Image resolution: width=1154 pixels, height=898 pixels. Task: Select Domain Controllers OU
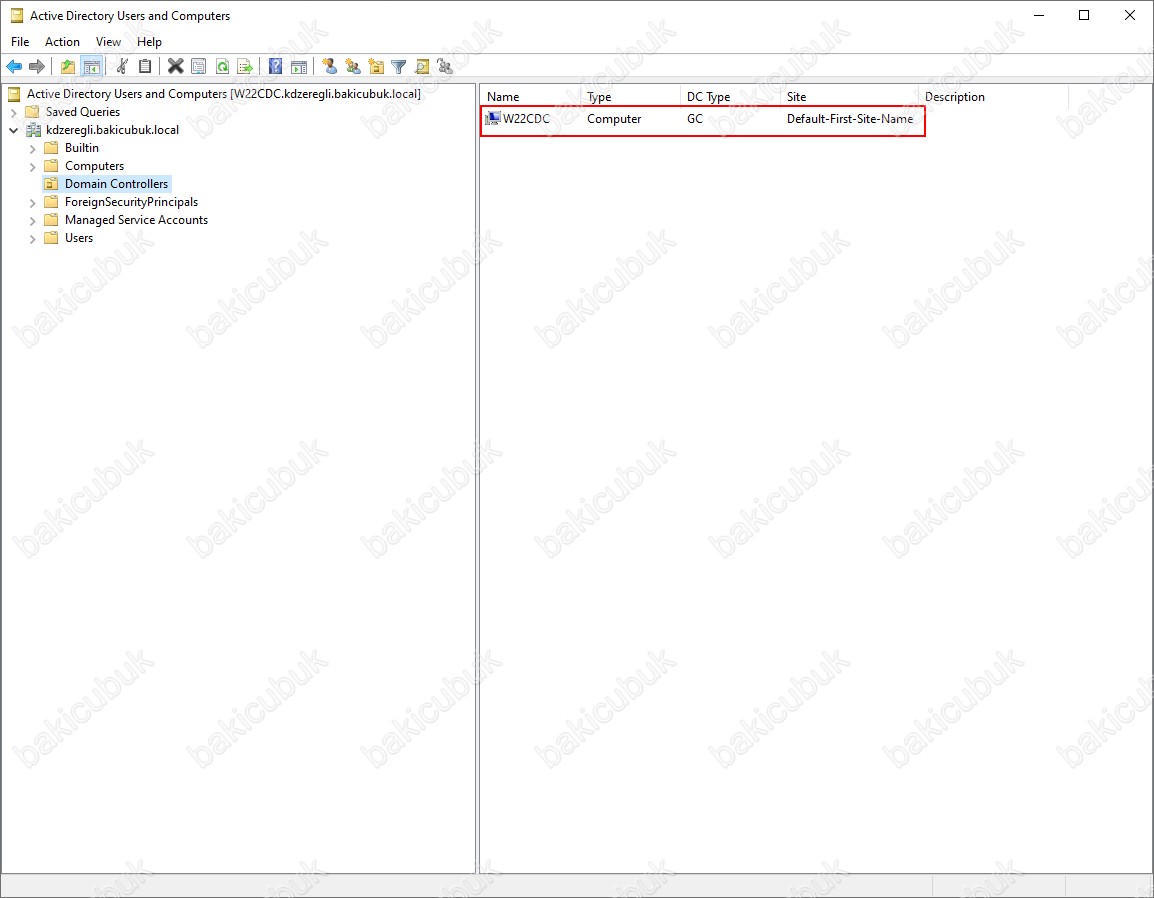(116, 184)
